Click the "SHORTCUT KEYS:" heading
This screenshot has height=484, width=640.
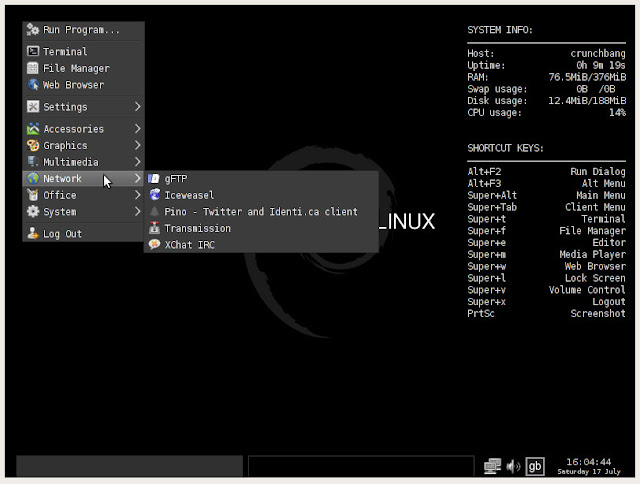505,148
